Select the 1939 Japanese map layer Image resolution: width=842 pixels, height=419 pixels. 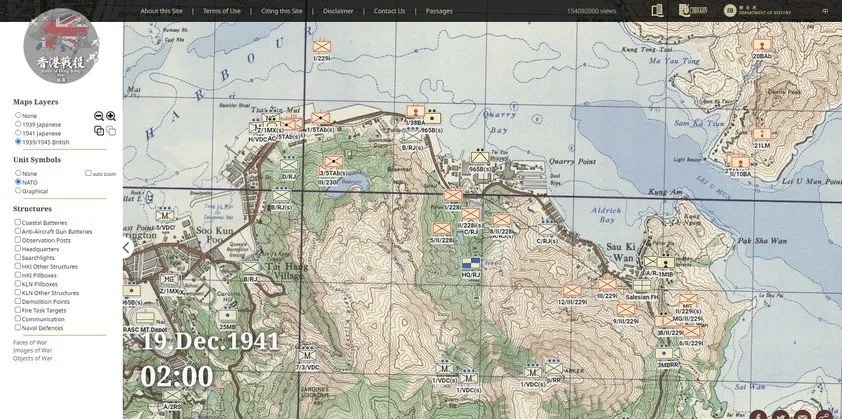point(18,124)
